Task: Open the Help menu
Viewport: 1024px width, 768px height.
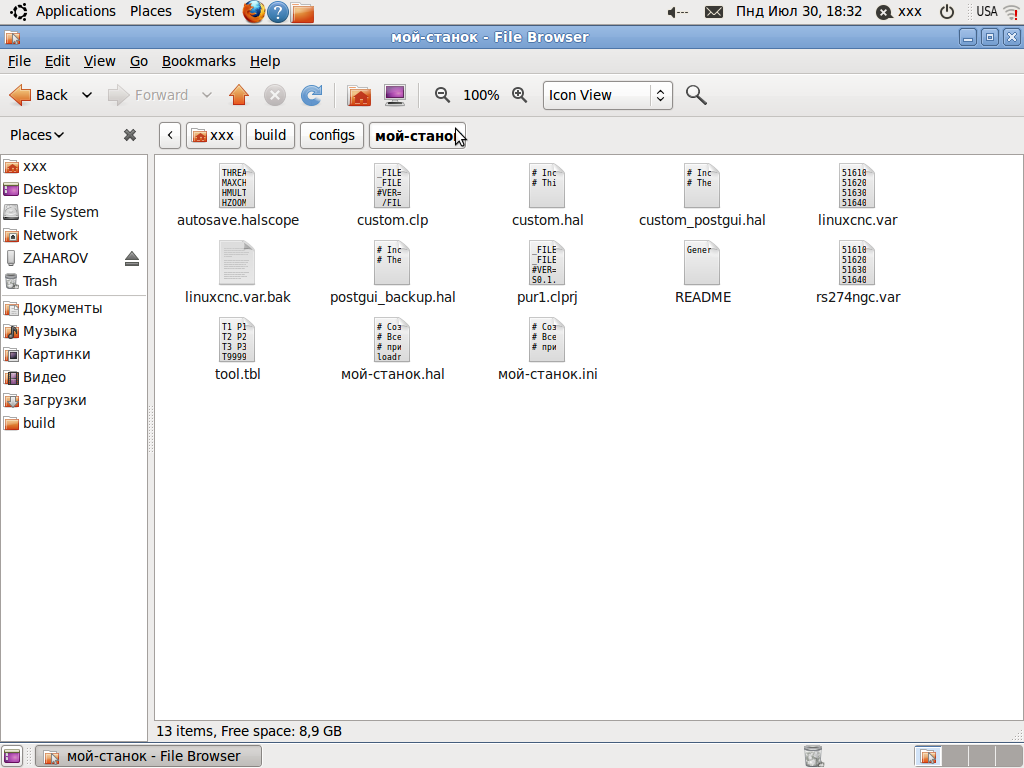Action: pos(264,61)
